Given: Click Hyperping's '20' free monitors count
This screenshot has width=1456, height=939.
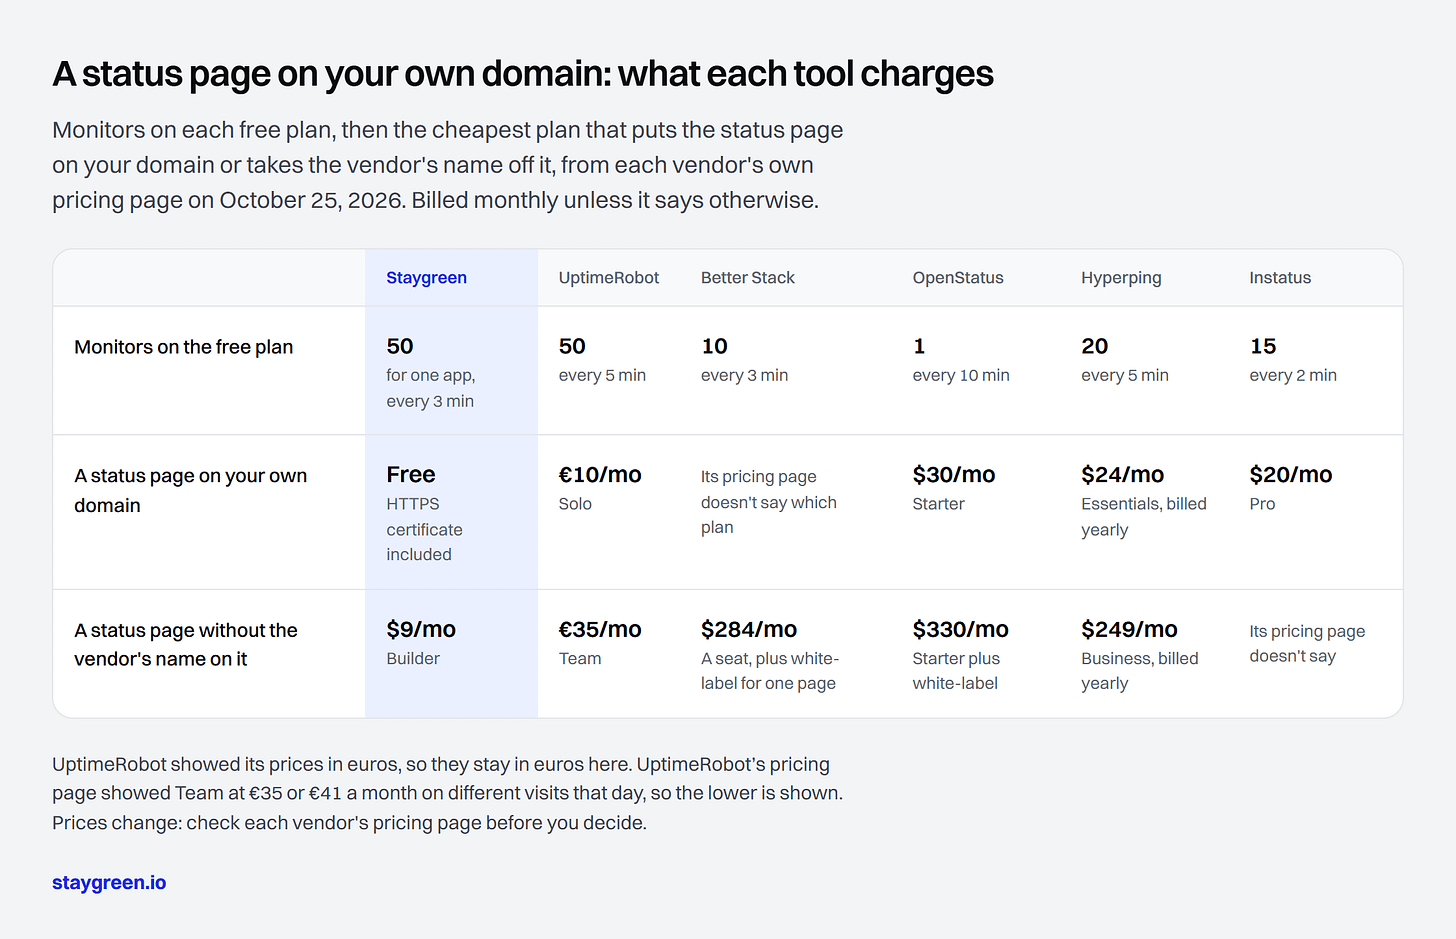Looking at the screenshot, I should 1094,346.
